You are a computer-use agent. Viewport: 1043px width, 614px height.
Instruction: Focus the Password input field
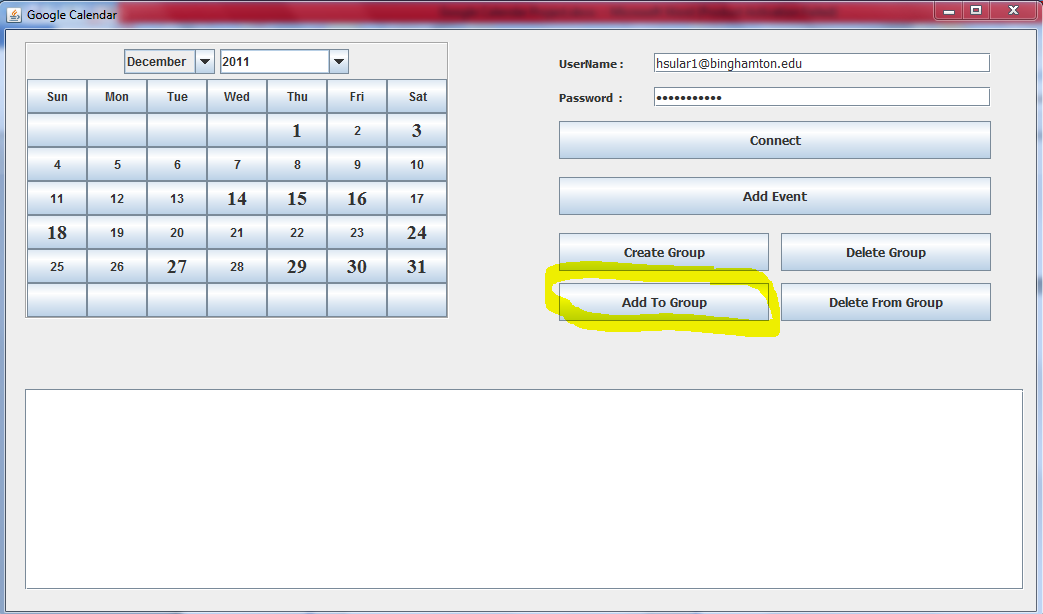click(x=820, y=97)
